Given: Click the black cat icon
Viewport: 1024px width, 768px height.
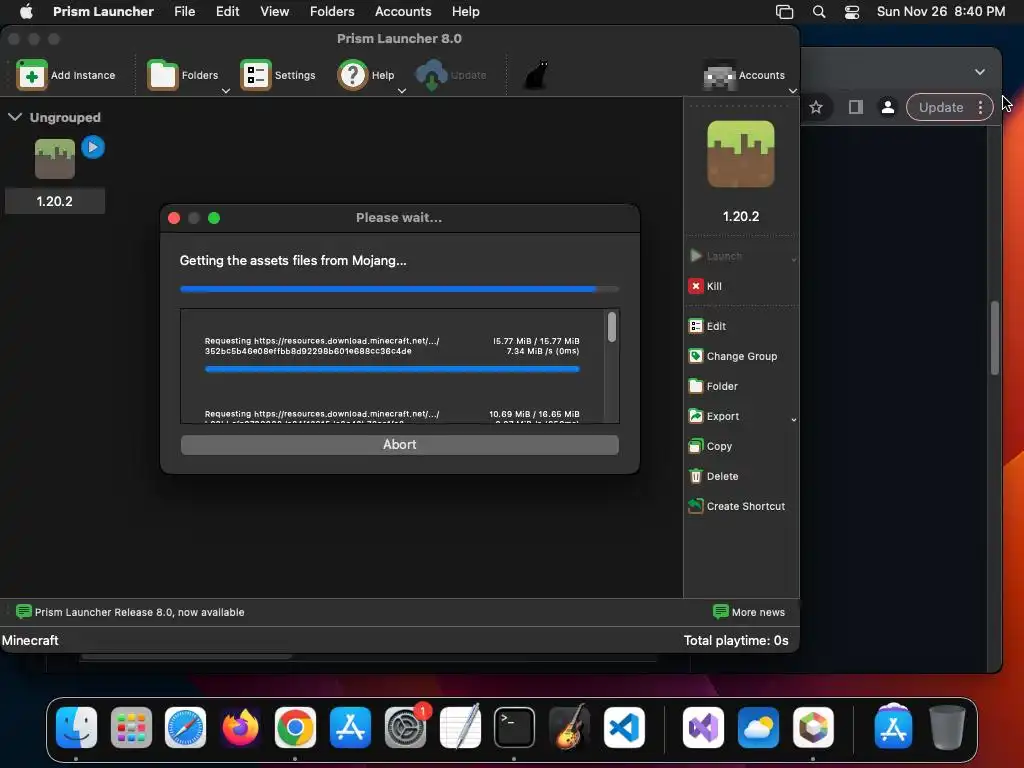Looking at the screenshot, I should [x=536, y=75].
